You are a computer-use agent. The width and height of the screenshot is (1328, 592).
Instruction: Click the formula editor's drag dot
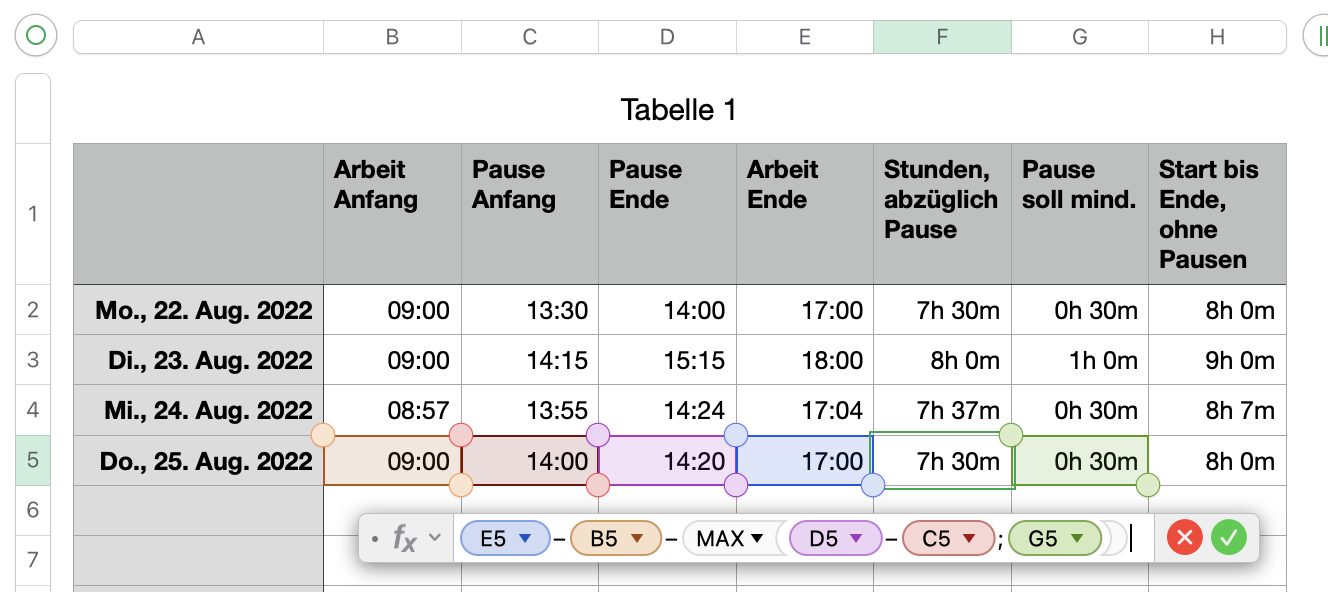coord(374,539)
